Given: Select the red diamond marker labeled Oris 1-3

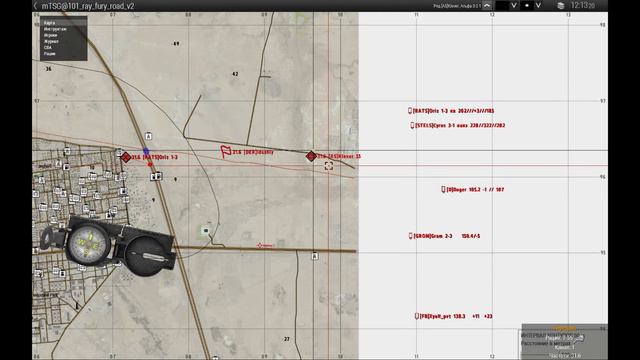Looking at the screenshot, I should click(x=126, y=157).
